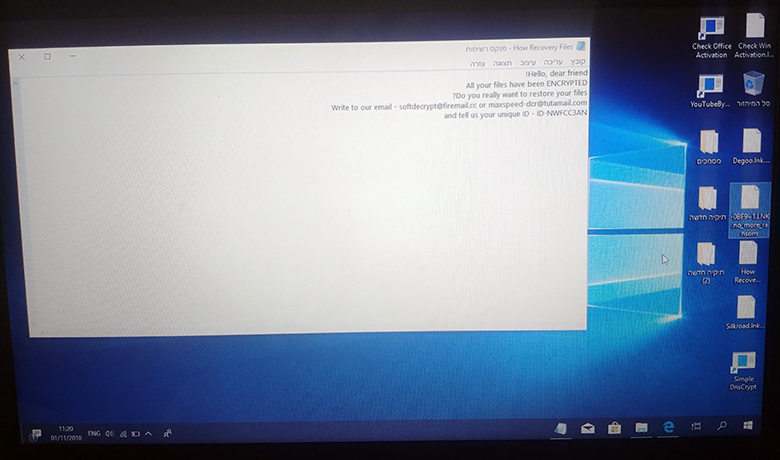Viewport: 780px width, 460px height.
Task: Open the Windows Start button
Action: coord(747,426)
